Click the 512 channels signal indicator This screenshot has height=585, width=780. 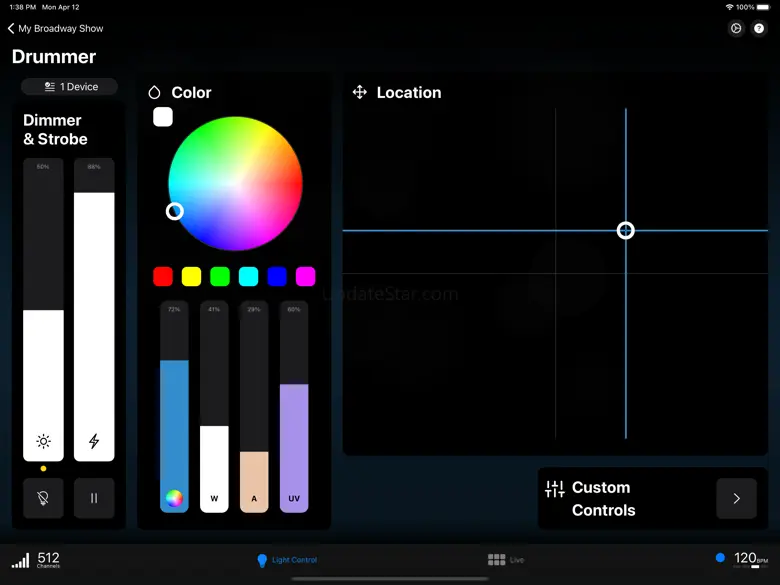[x=36, y=560]
